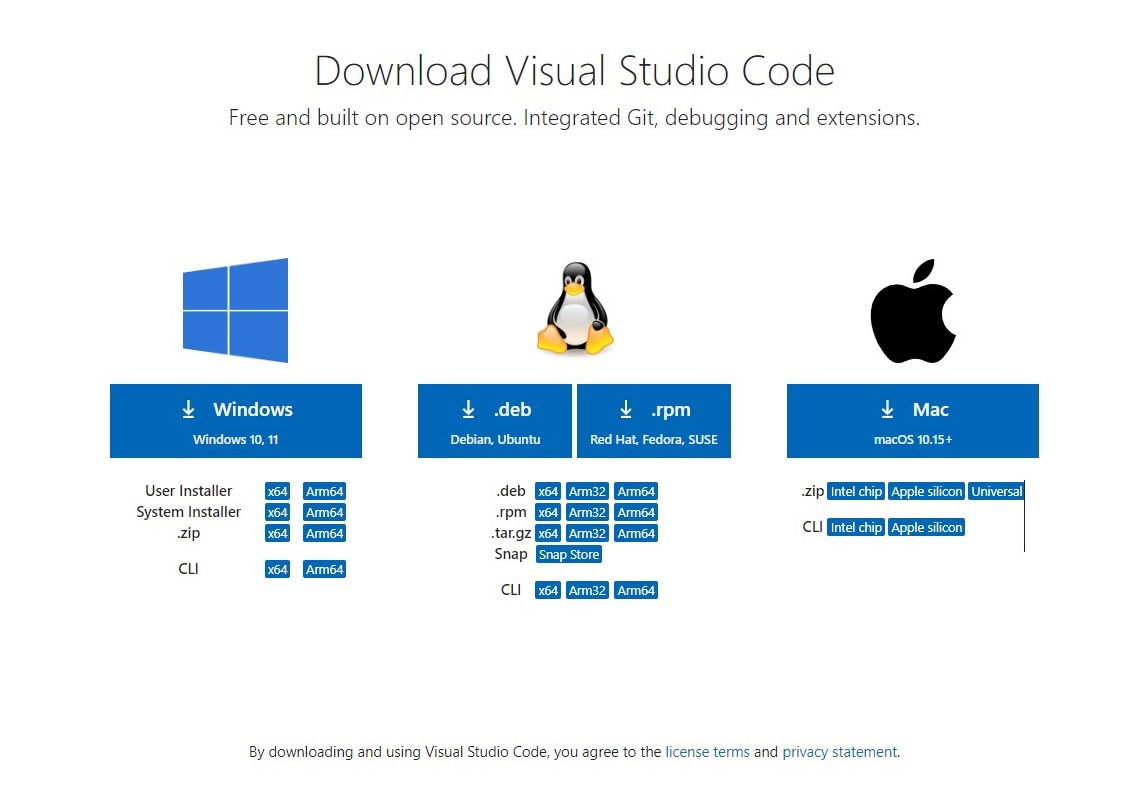Get Linux CLI Arm64 build
This screenshot has height=791, width=1143.
click(x=636, y=591)
